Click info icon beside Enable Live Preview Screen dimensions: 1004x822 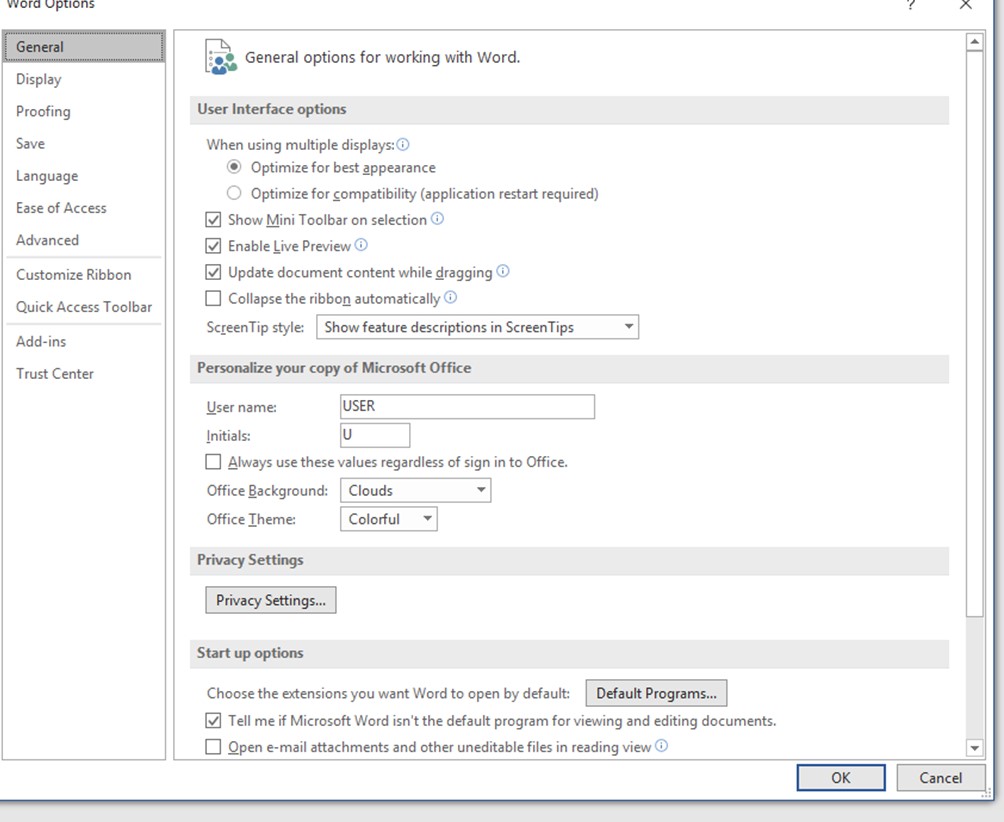(361, 245)
